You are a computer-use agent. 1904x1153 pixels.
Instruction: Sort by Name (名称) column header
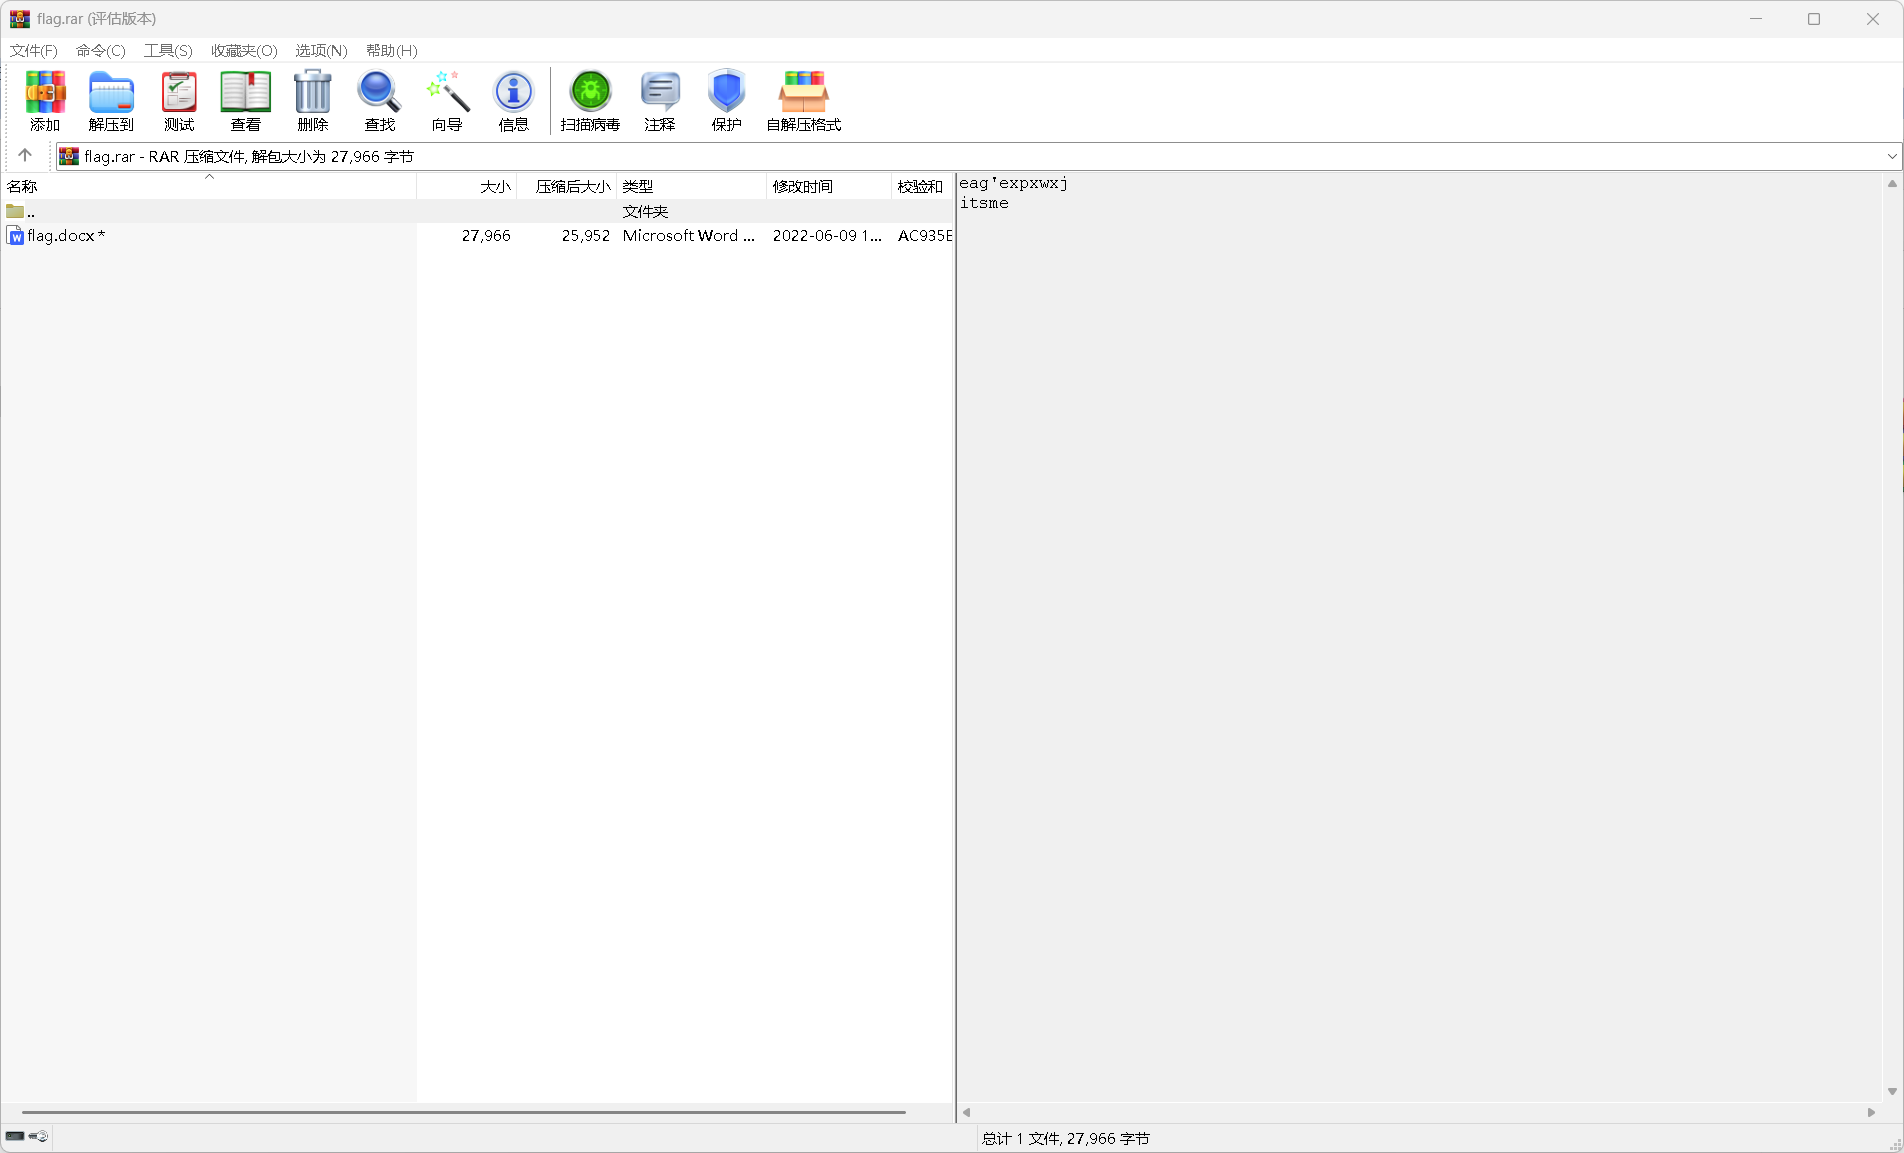(x=209, y=186)
